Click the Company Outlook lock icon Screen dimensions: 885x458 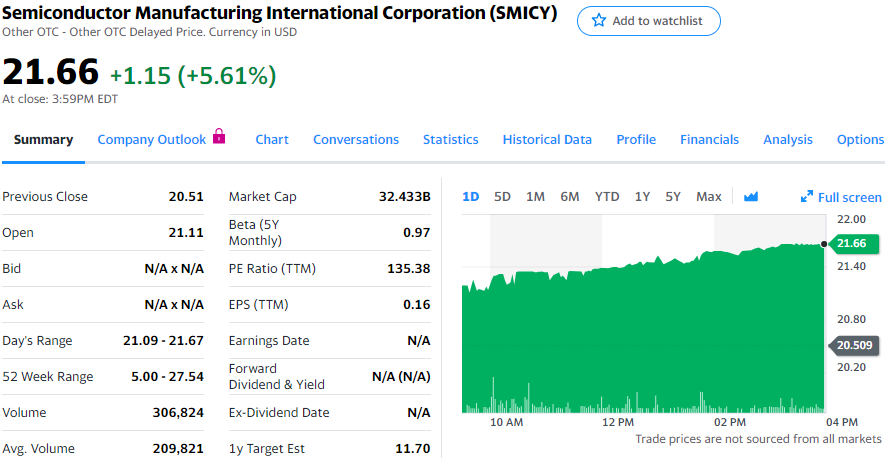coord(219,137)
